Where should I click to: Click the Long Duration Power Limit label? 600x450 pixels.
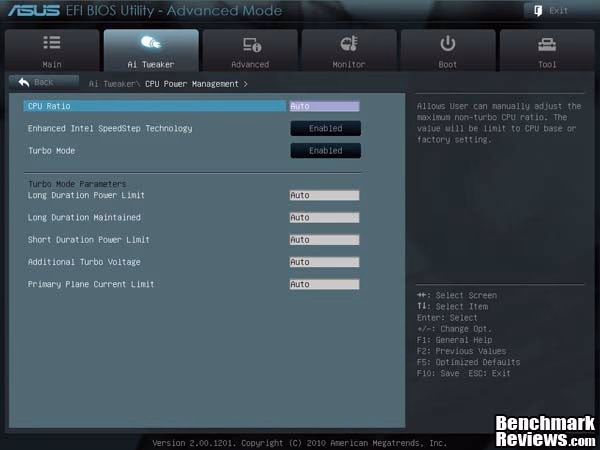(x=86, y=195)
